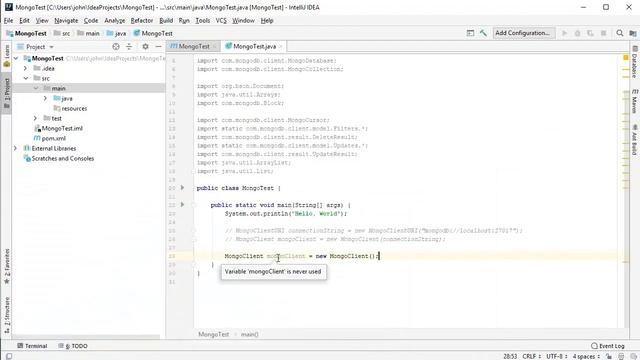This screenshot has height=360, width=640.
Task: Click the Collapse All icon in Project panel
Action: [129, 47]
